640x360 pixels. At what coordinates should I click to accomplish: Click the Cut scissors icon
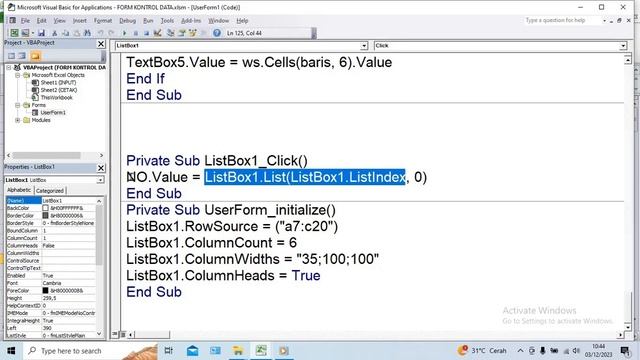54,33
